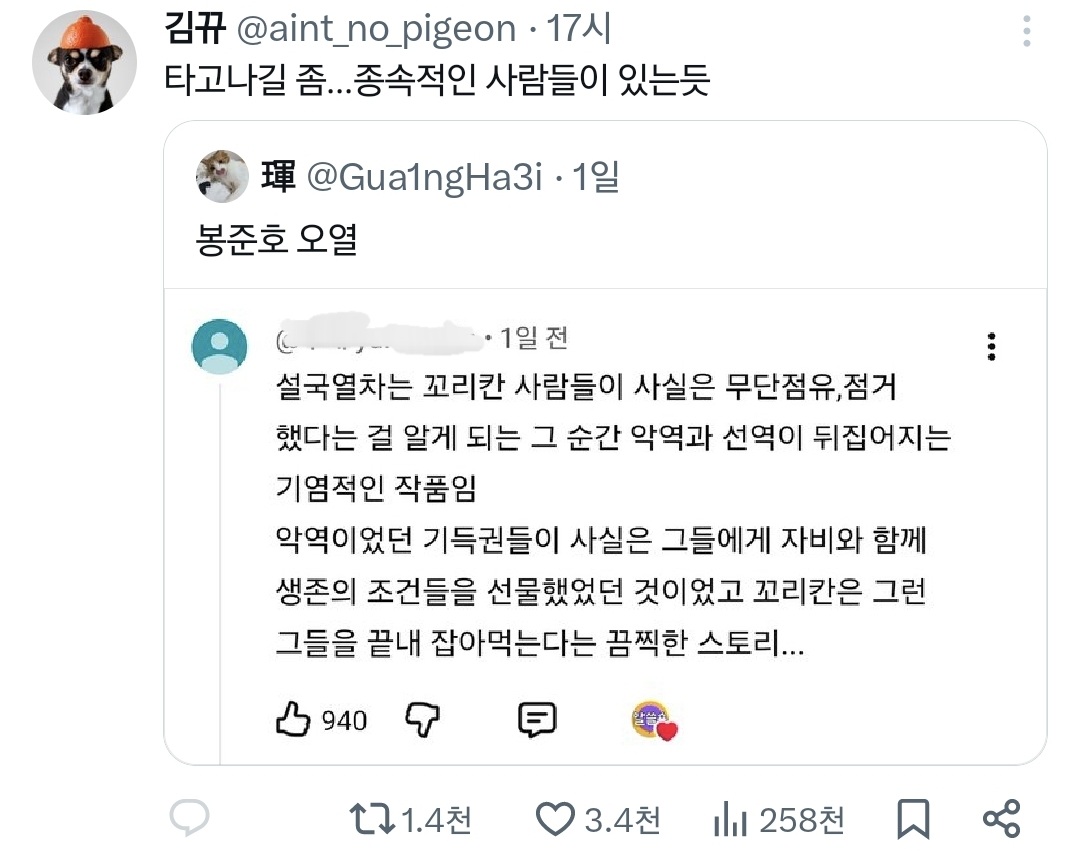Open quoted user's small profile avatar
The height and width of the screenshot is (856, 1080).
pos(222,177)
